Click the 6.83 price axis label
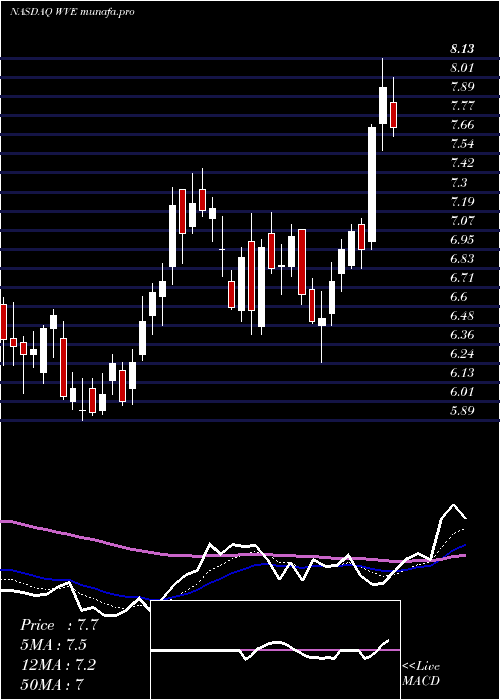The image size is (500, 700). click(x=462, y=258)
